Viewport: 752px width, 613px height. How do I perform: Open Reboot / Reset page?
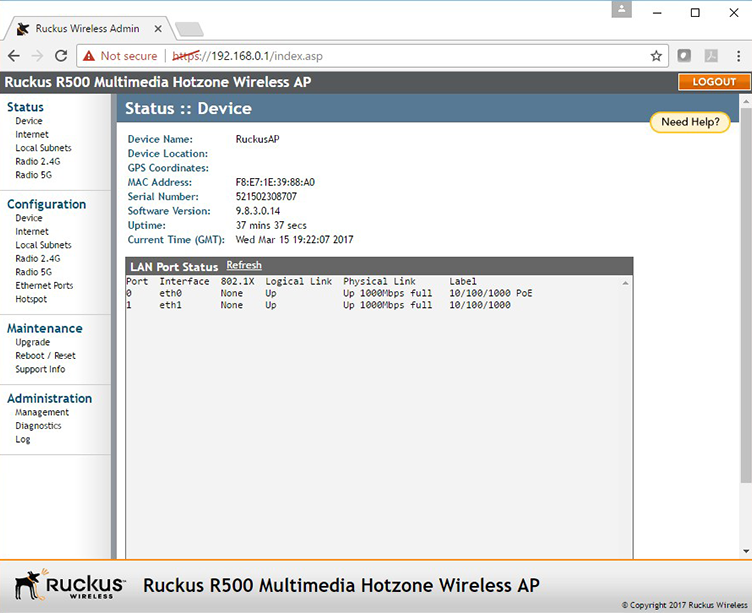[x=45, y=356]
